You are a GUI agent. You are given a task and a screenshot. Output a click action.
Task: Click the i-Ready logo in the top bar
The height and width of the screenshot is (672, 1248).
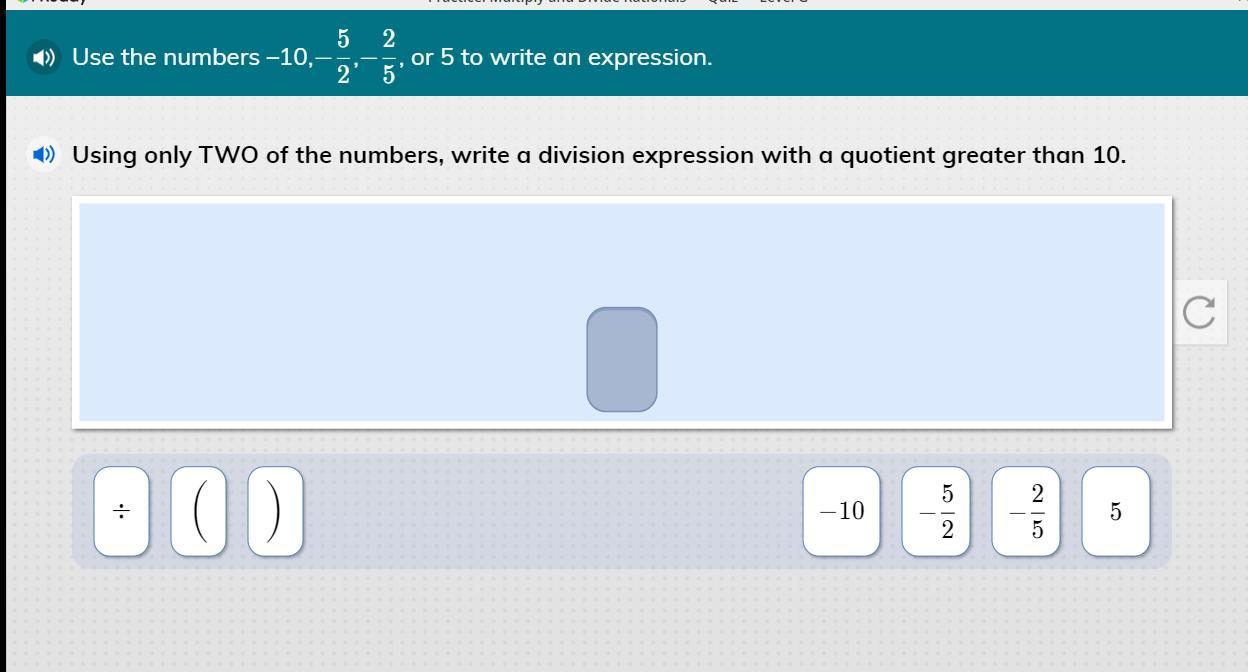(x=50, y=3)
